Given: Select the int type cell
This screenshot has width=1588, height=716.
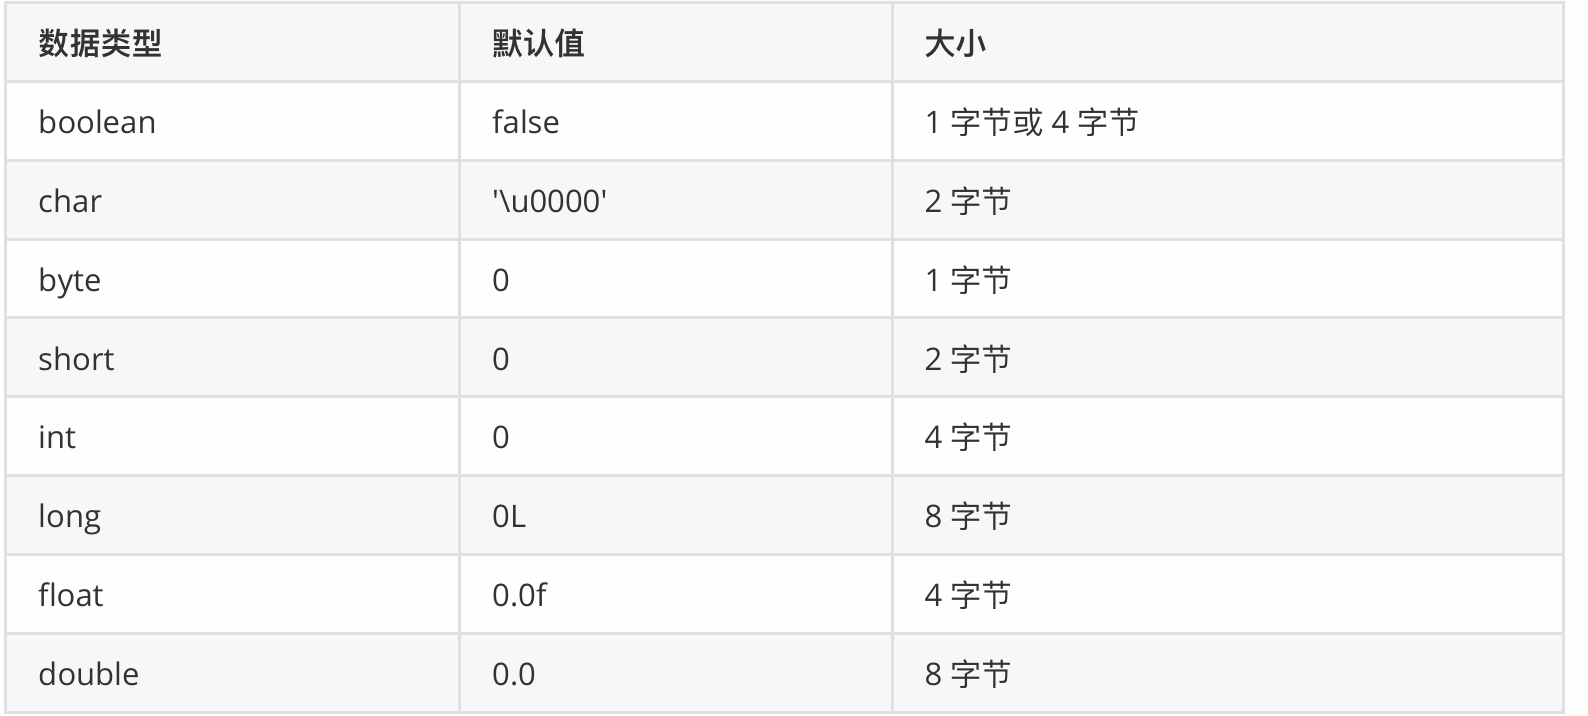Looking at the screenshot, I should [x=57, y=437].
